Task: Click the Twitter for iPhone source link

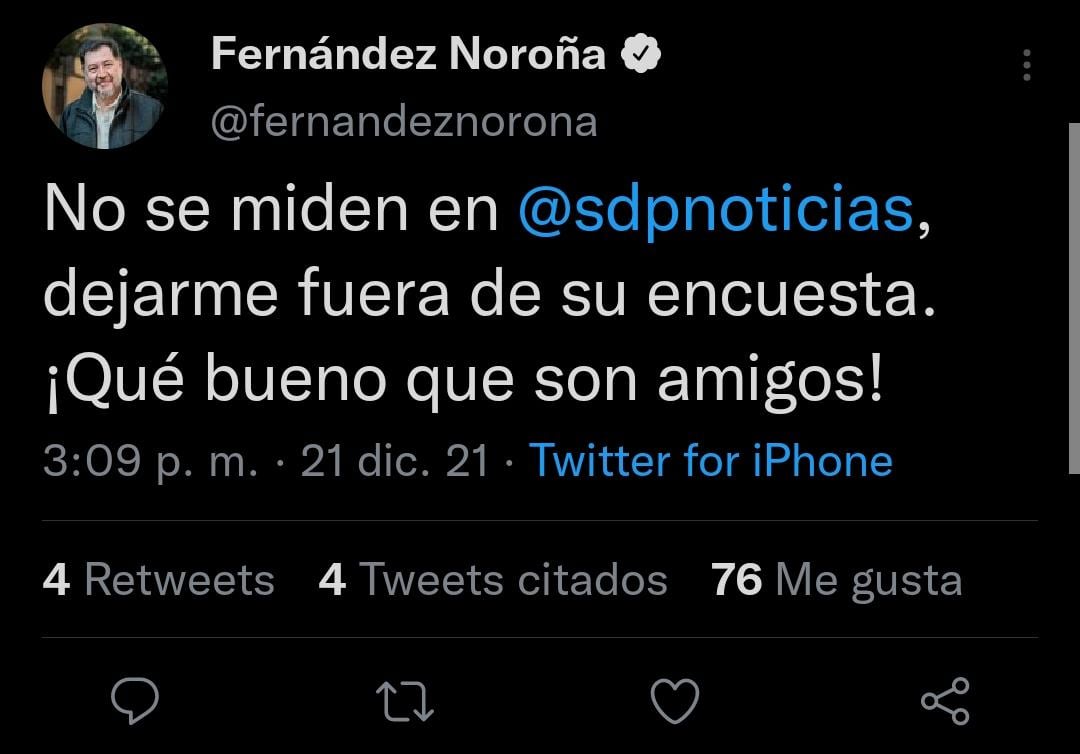Action: tap(710, 461)
